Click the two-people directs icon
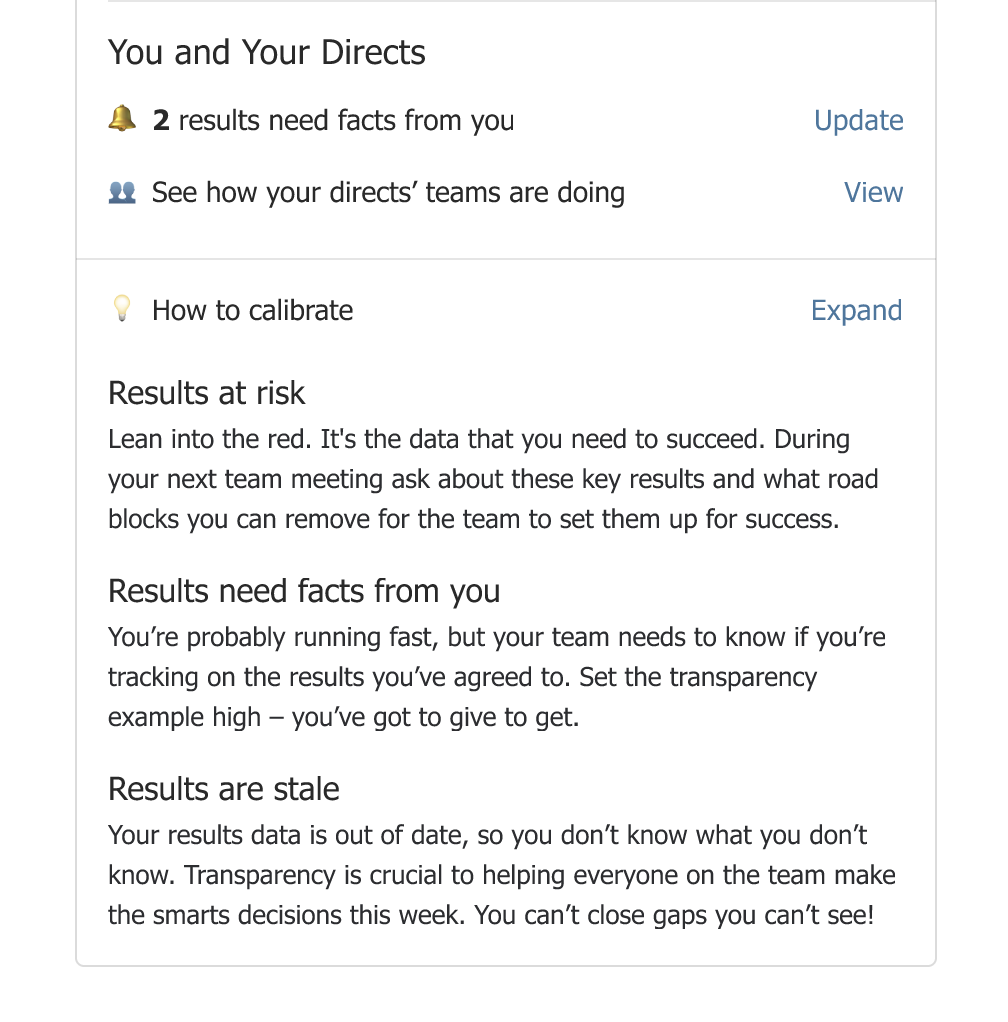 [122, 192]
